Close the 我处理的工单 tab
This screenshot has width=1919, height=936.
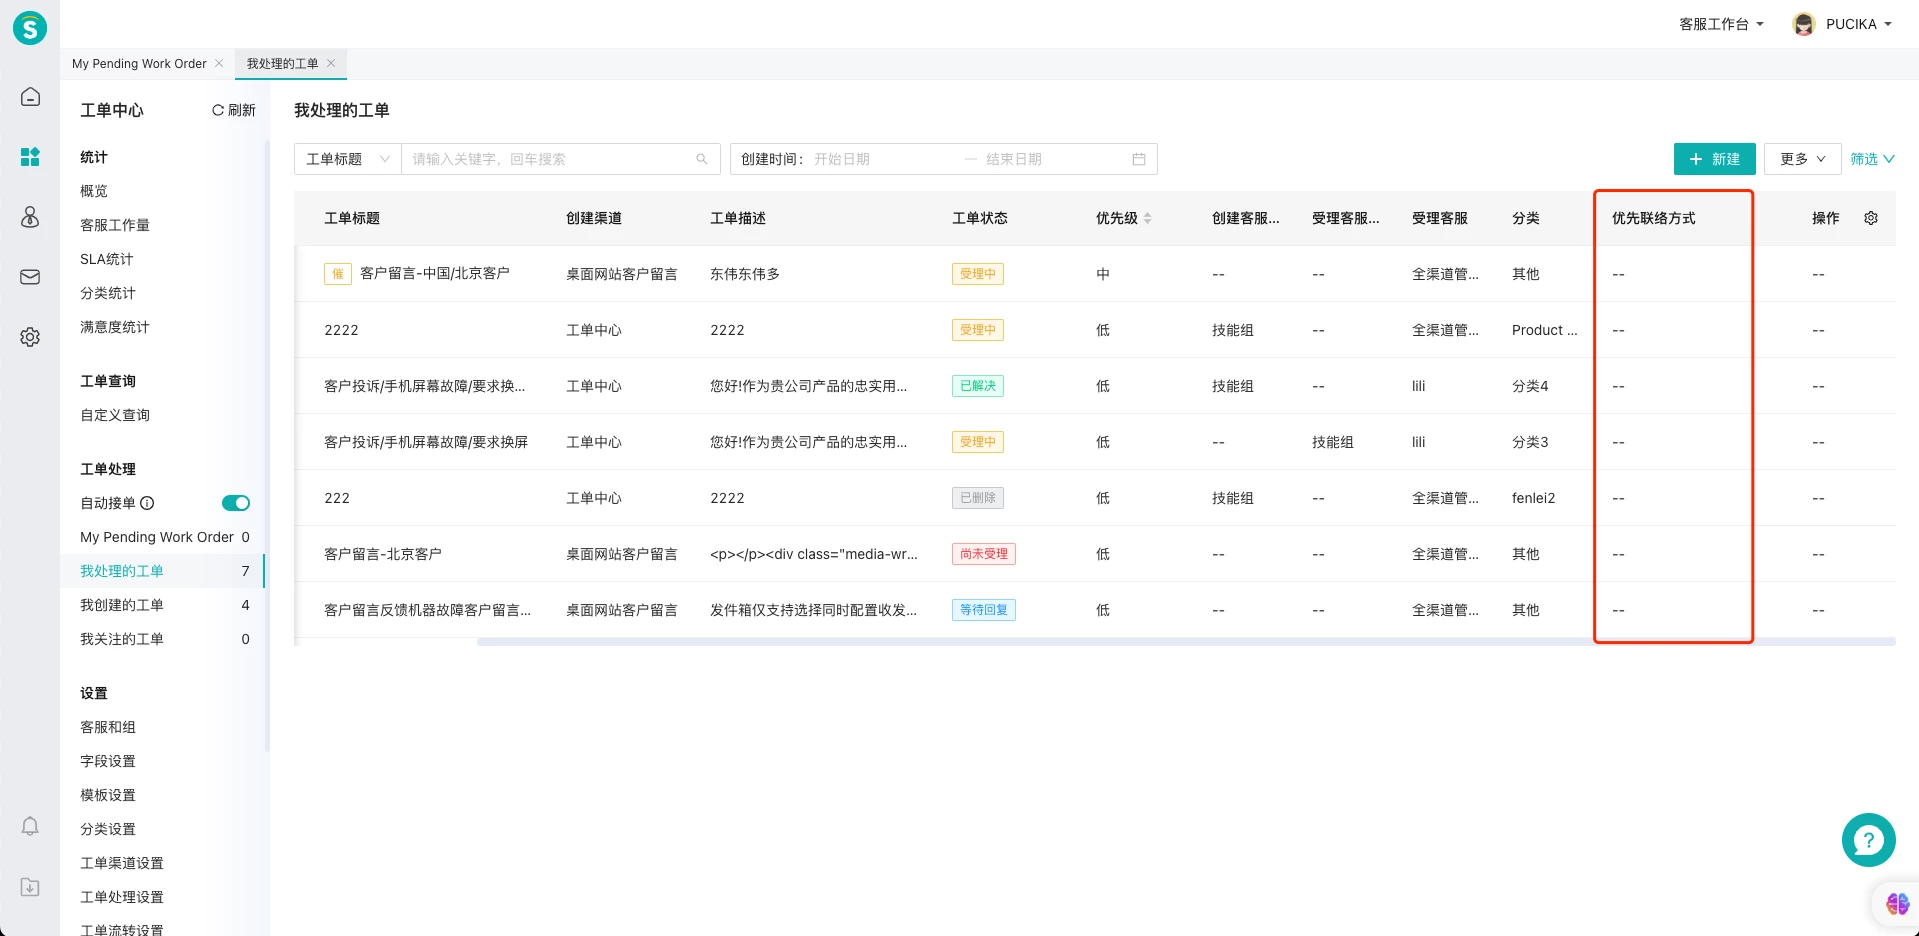point(331,63)
